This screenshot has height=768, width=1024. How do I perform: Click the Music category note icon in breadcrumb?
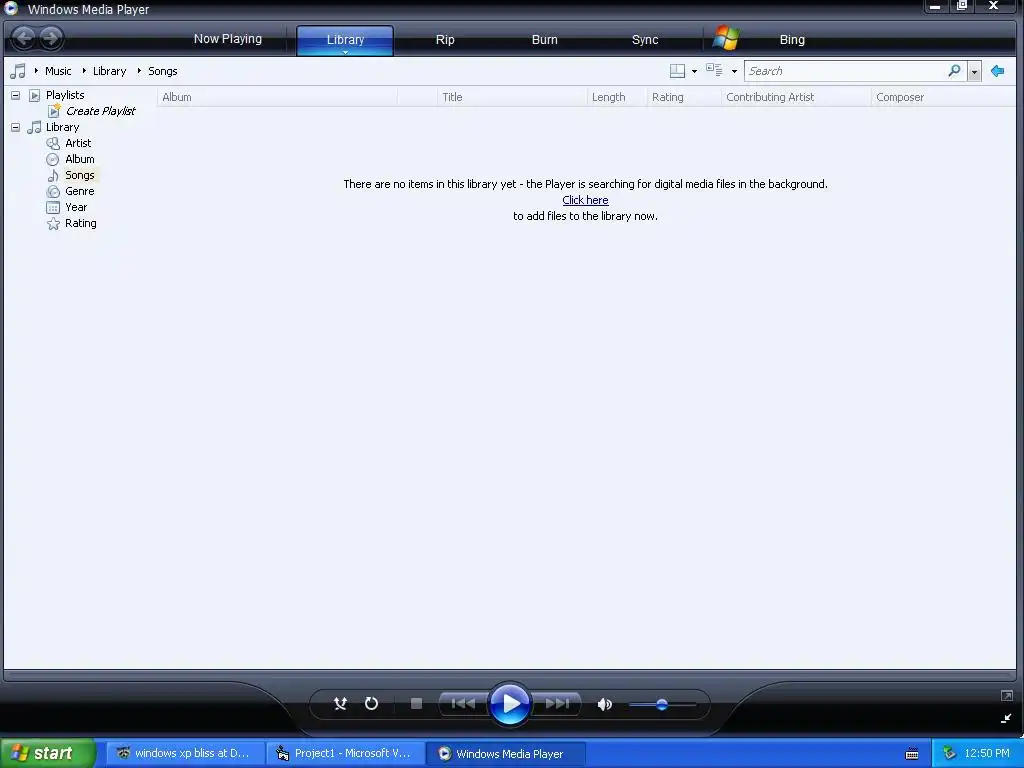[18, 71]
